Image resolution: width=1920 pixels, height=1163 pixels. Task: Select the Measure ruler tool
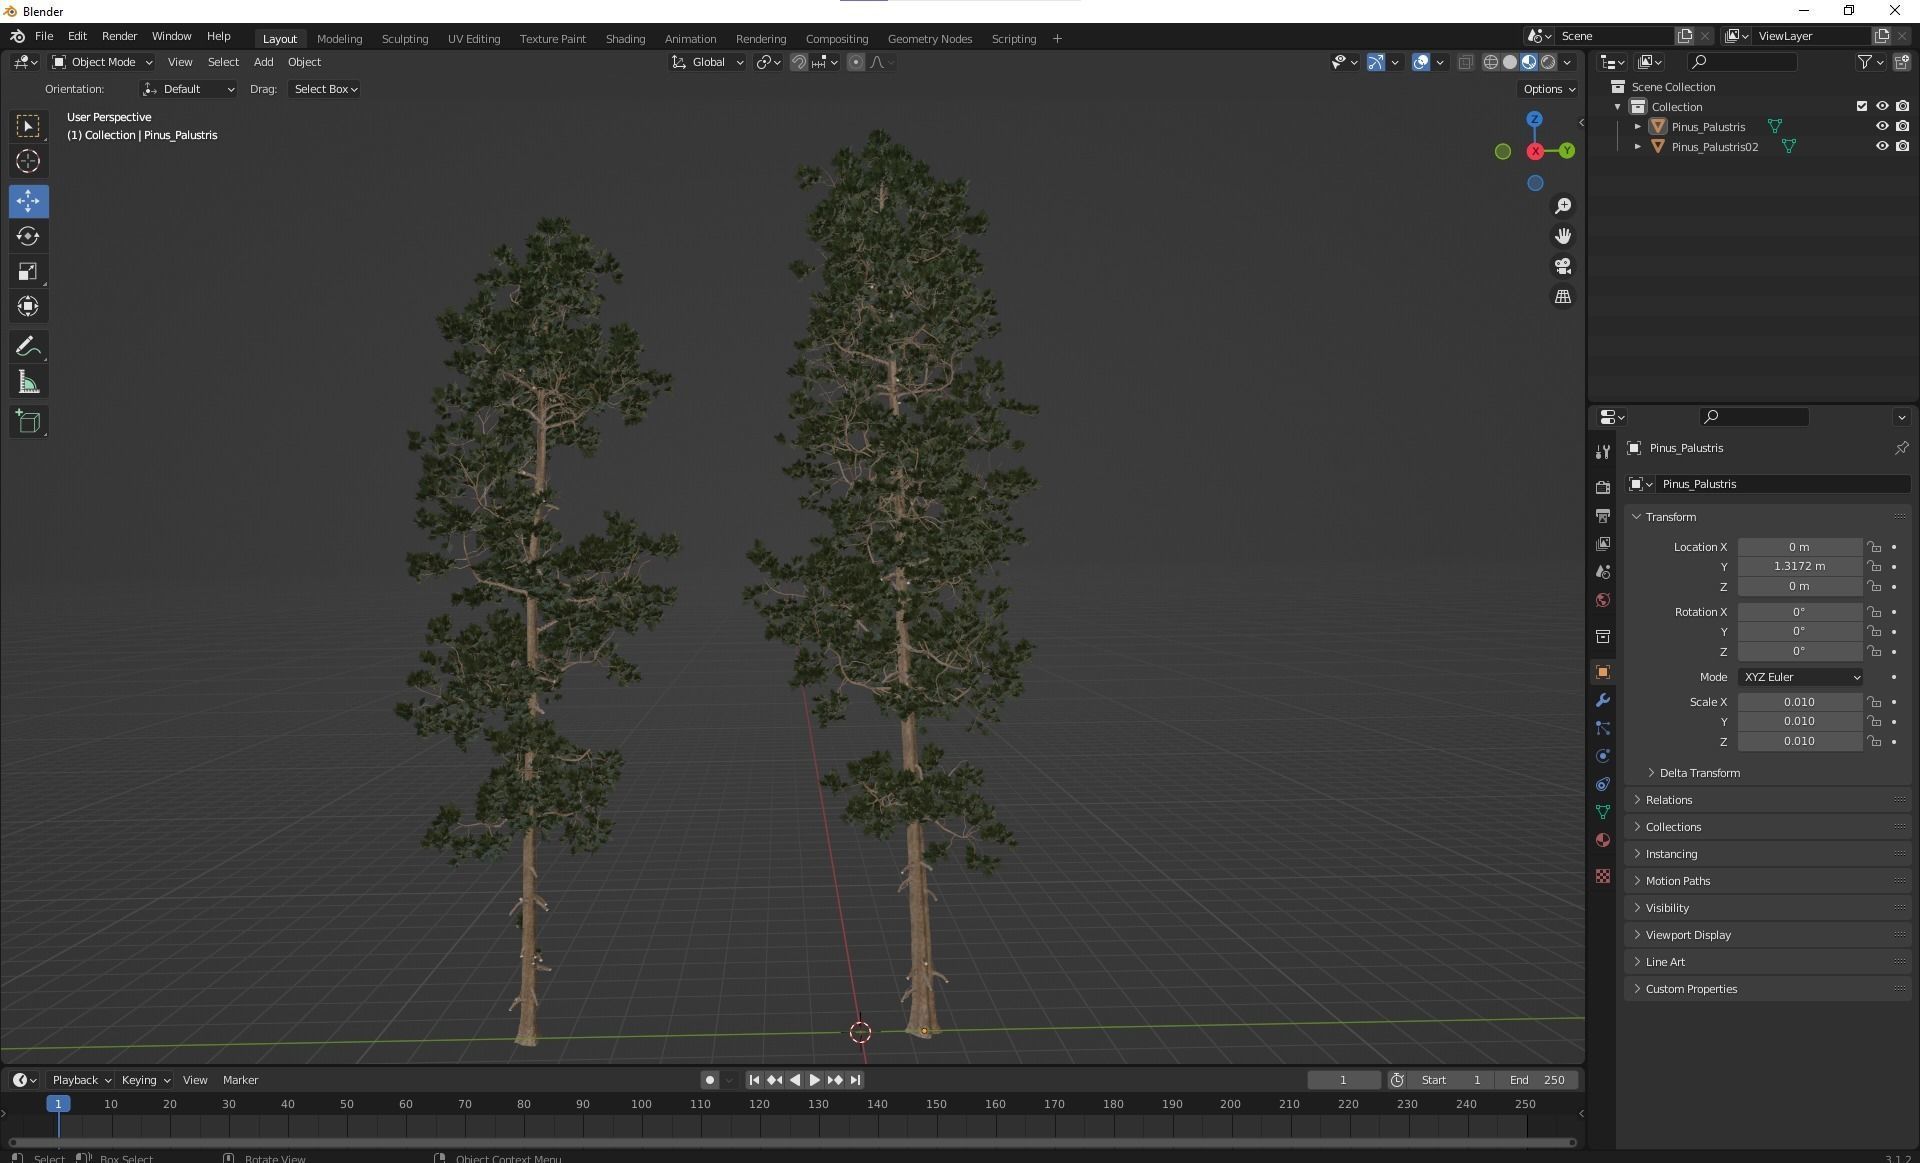28,383
